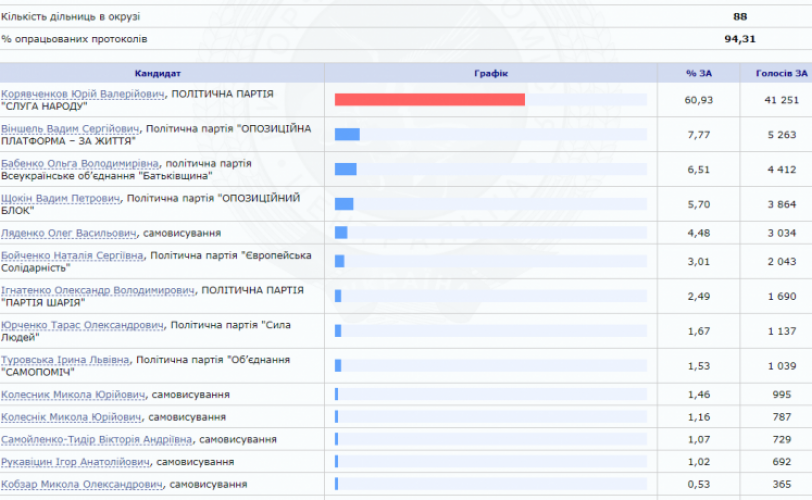Click the percentage value 4,48
Screen dimensions: 812x500
click(x=699, y=233)
